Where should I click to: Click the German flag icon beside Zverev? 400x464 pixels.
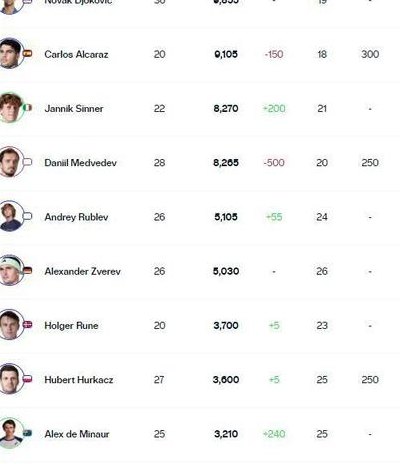point(27,271)
